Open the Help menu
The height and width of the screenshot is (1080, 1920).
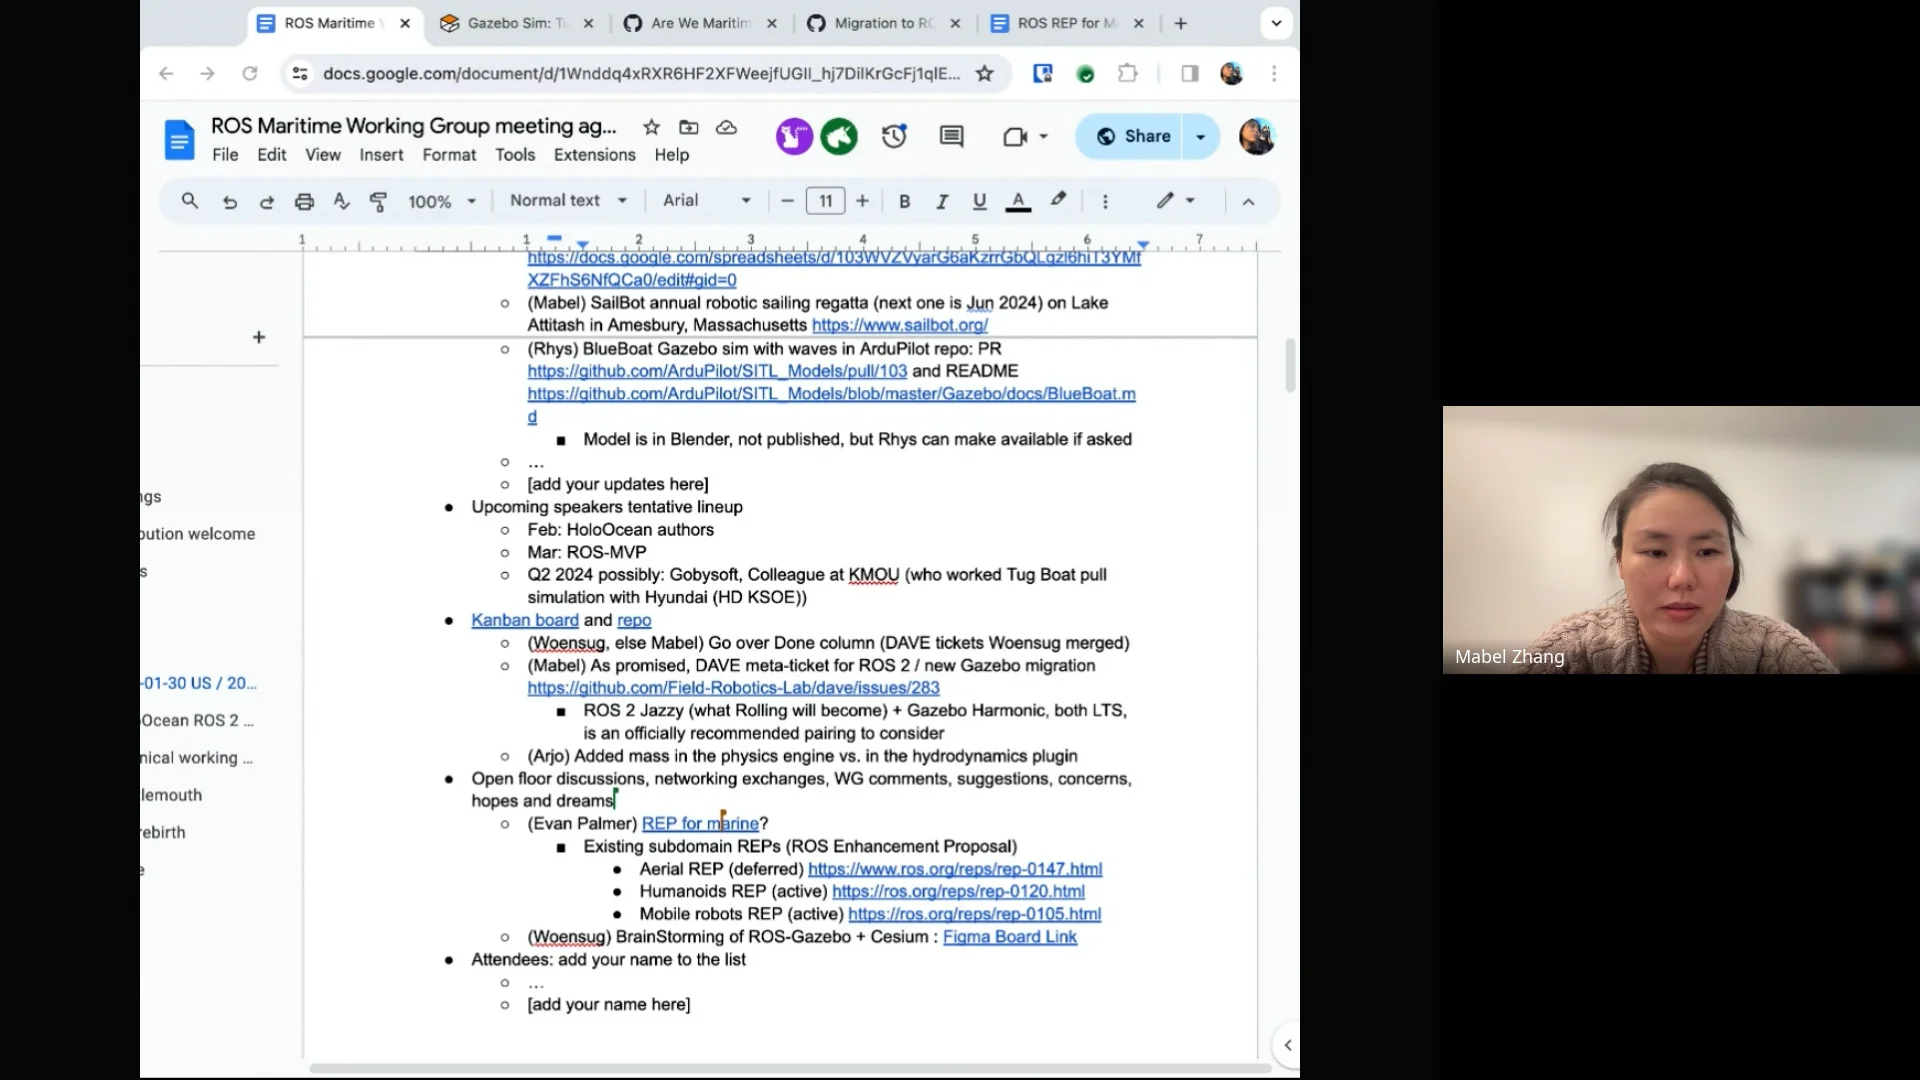pyautogui.click(x=672, y=155)
